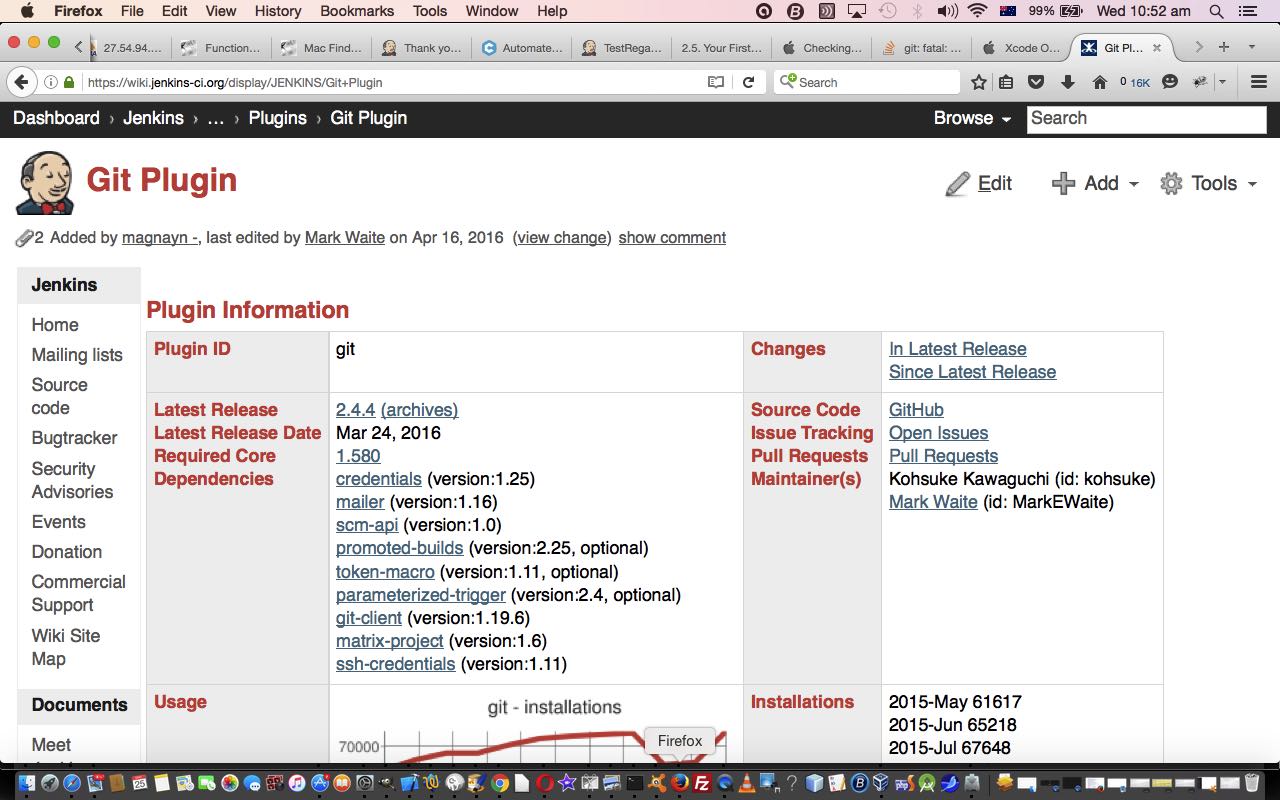1280x800 pixels.
Task: Open the Tools menu in the menu bar
Action: [x=430, y=11]
